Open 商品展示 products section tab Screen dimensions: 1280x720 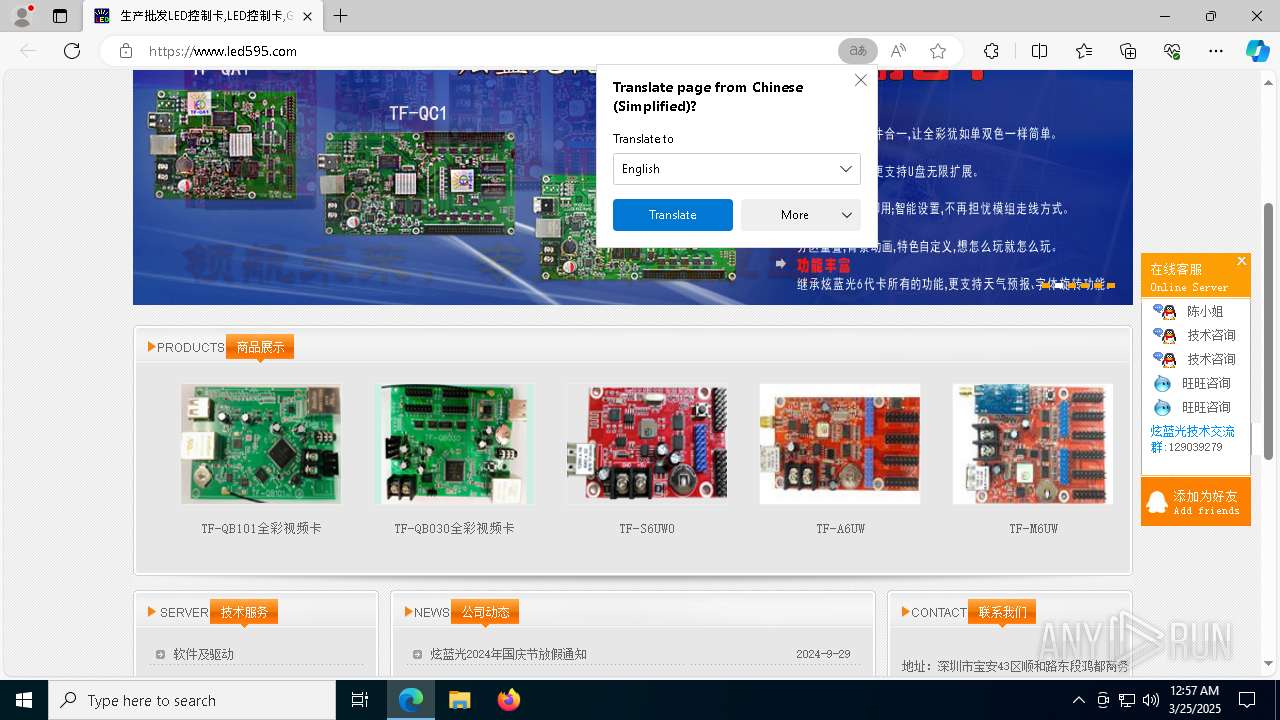(x=260, y=347)
